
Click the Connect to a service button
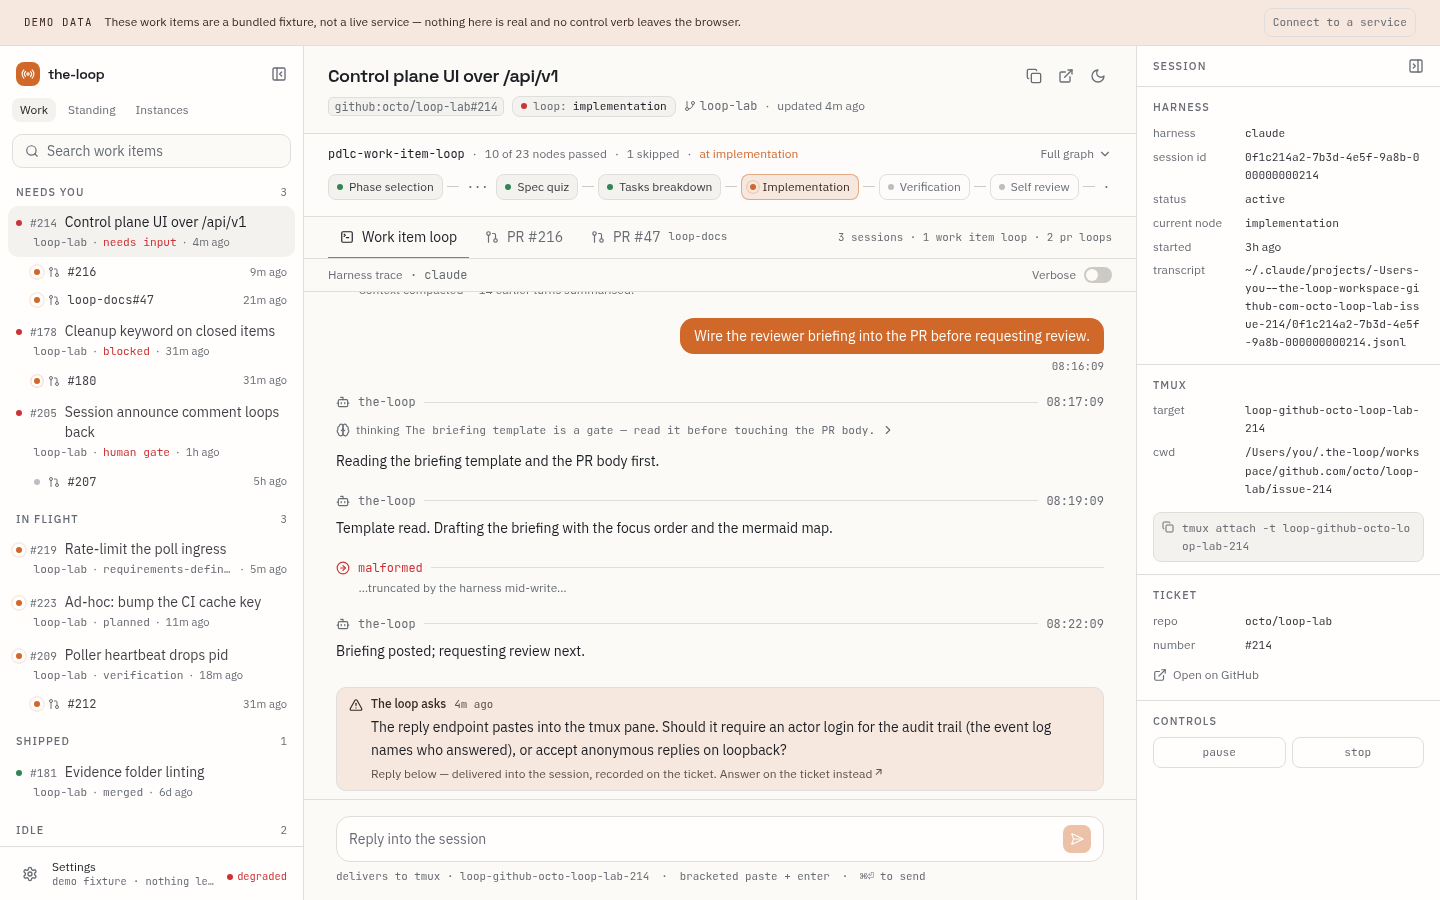pos(1340,22)
